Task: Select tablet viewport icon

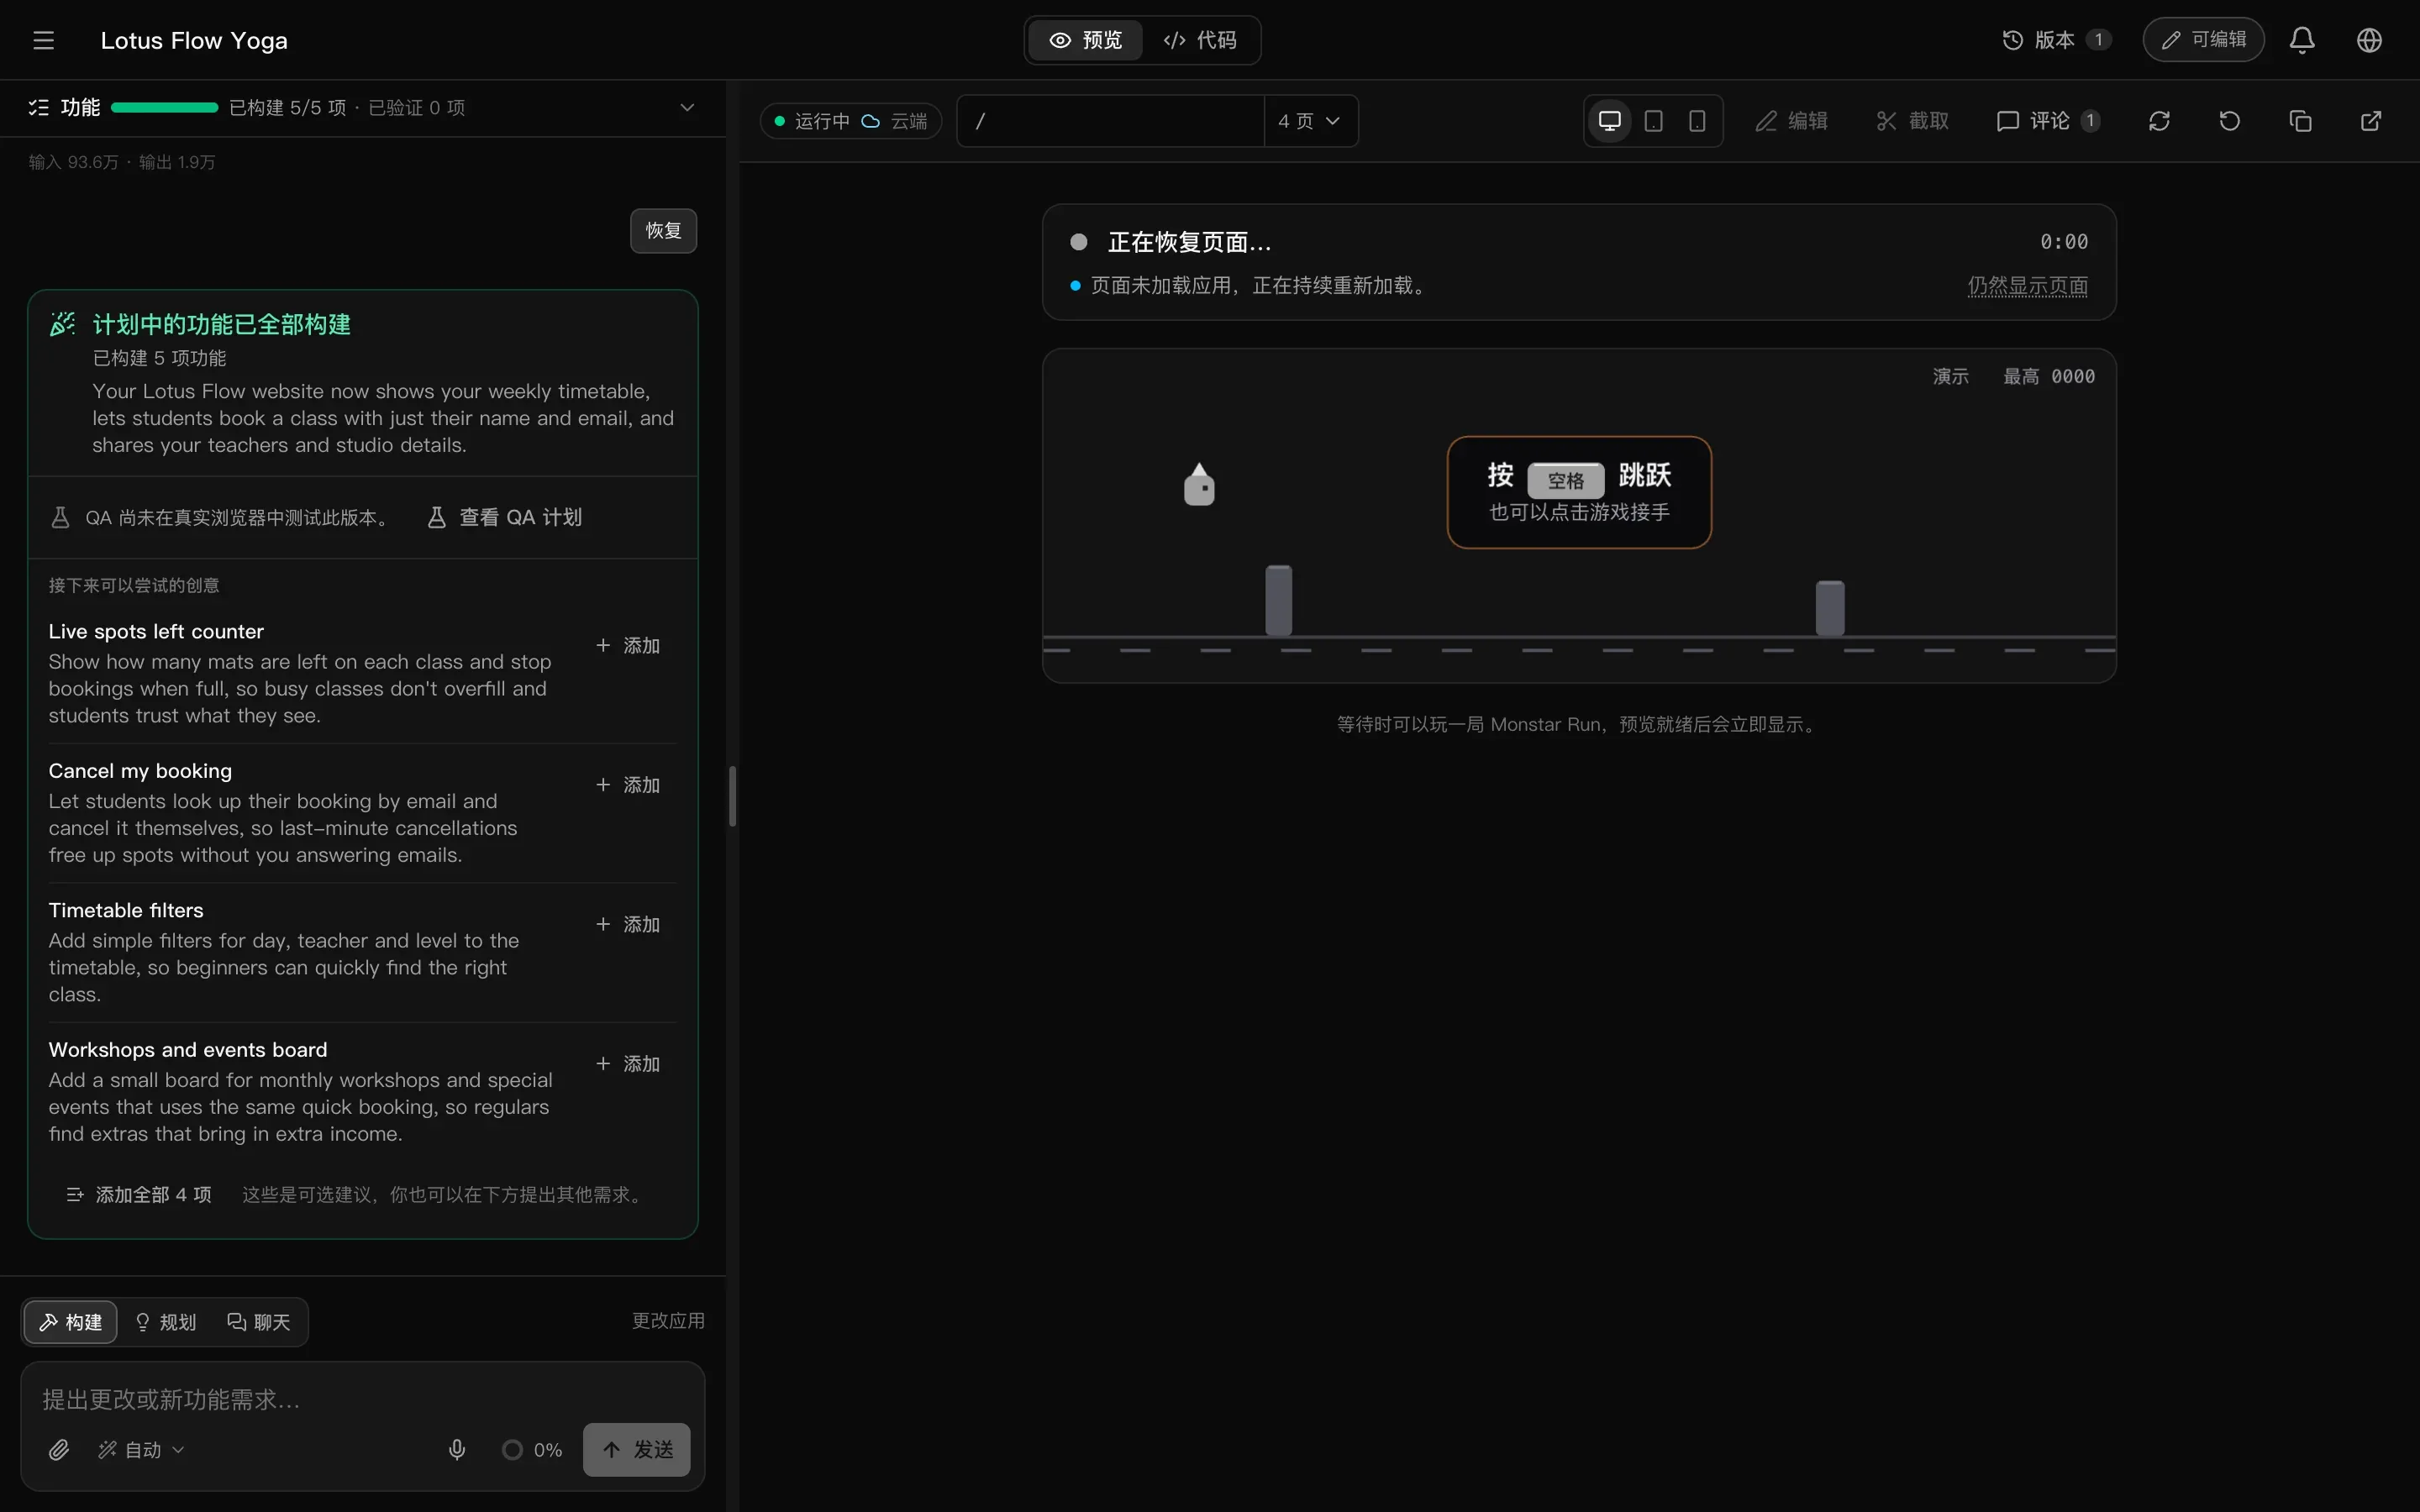Action: tap(1654, 121)
